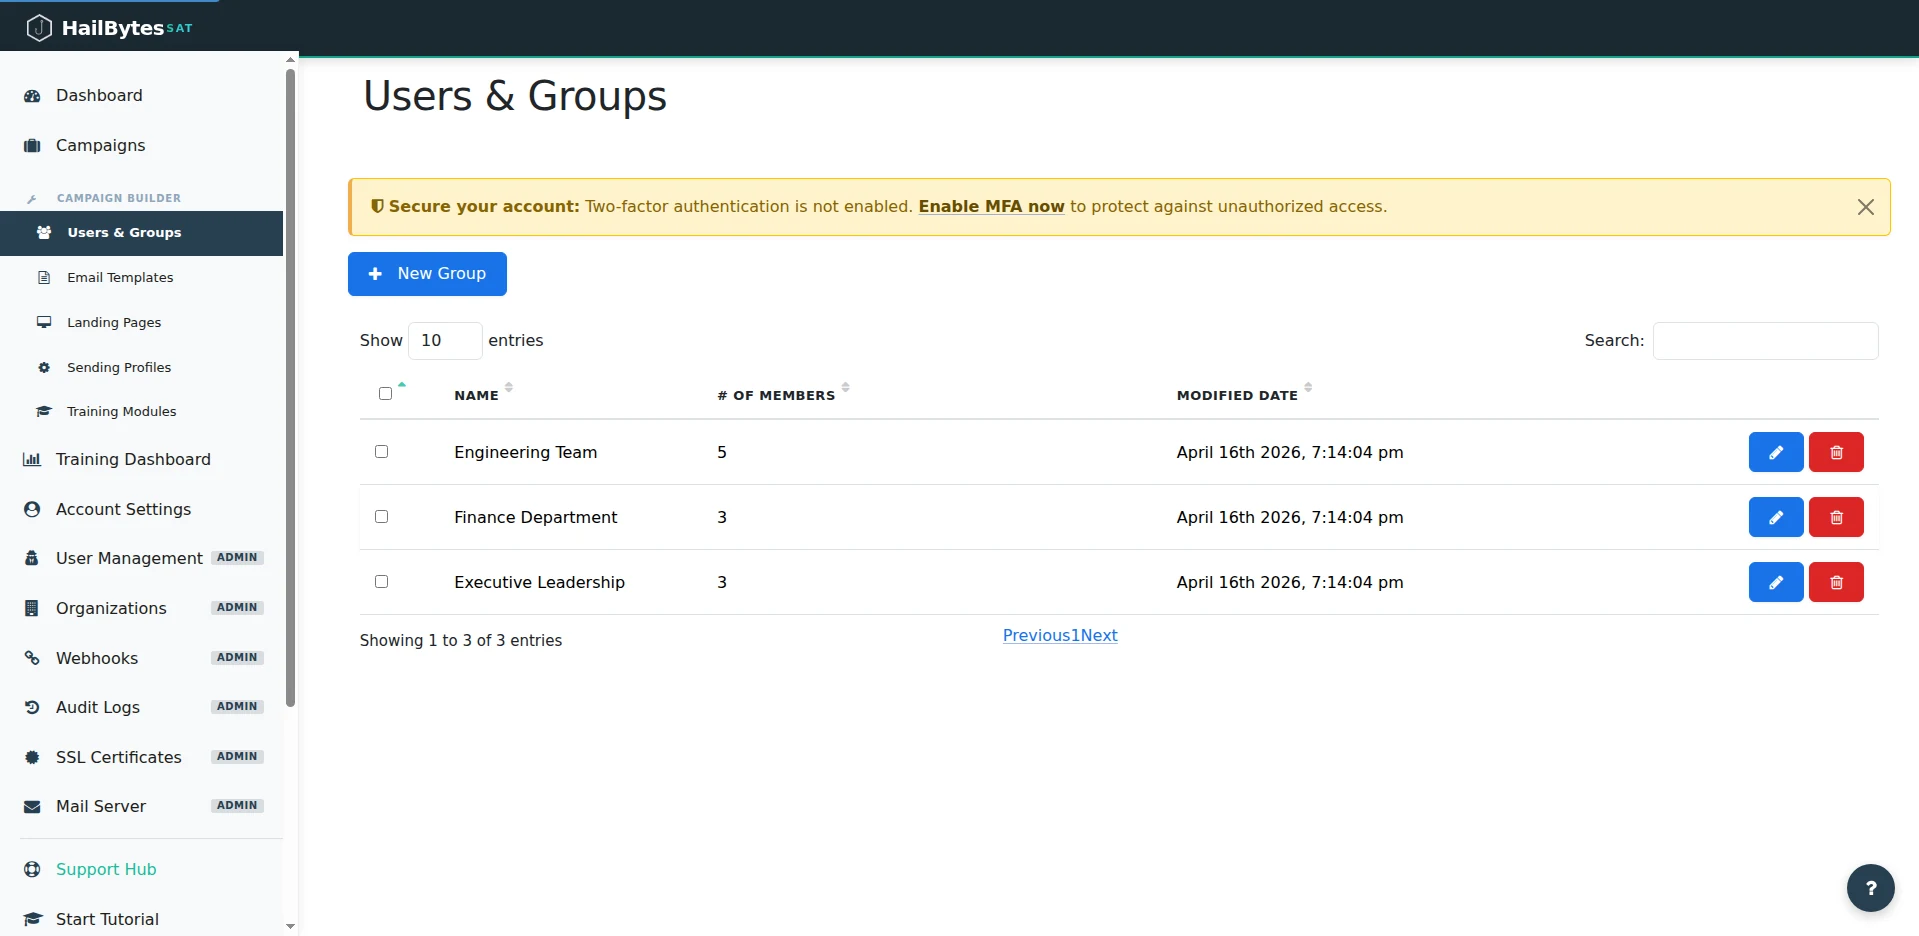Delete the Finance Department group
This screenshot has height=936, width=1919.
(x=1836, y=517)
